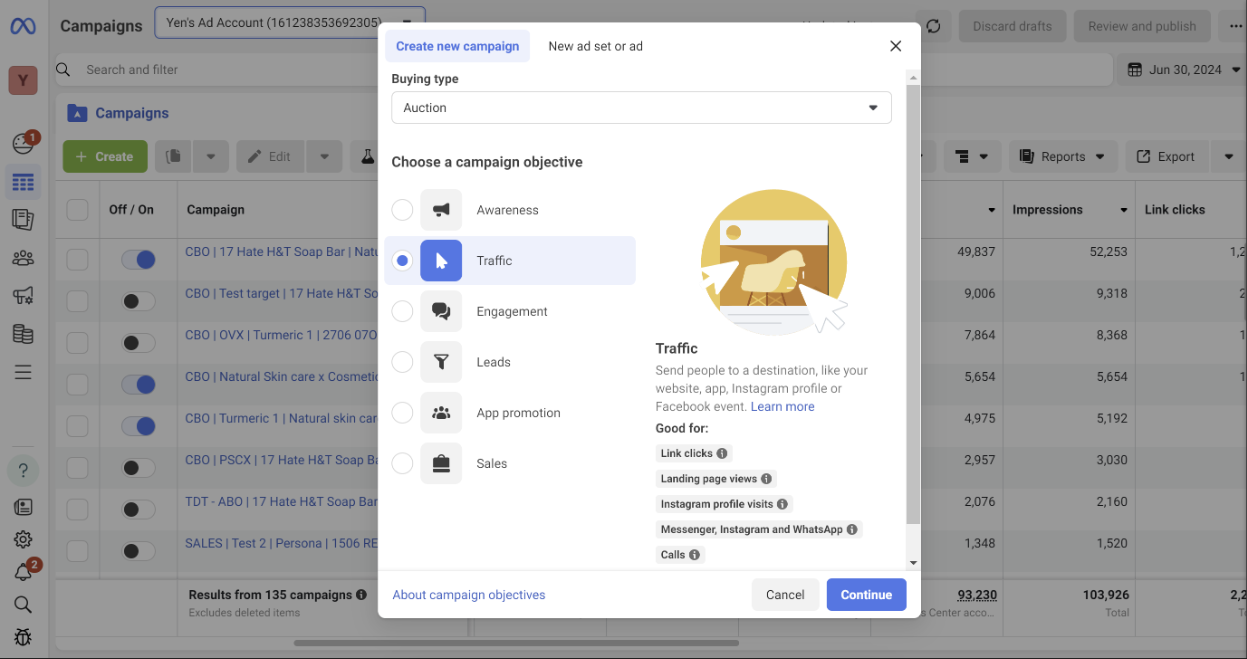This screenshot has height=659, width=1247.
Task: Open the notifications bell with red badge
Action: tap(22, 570)
